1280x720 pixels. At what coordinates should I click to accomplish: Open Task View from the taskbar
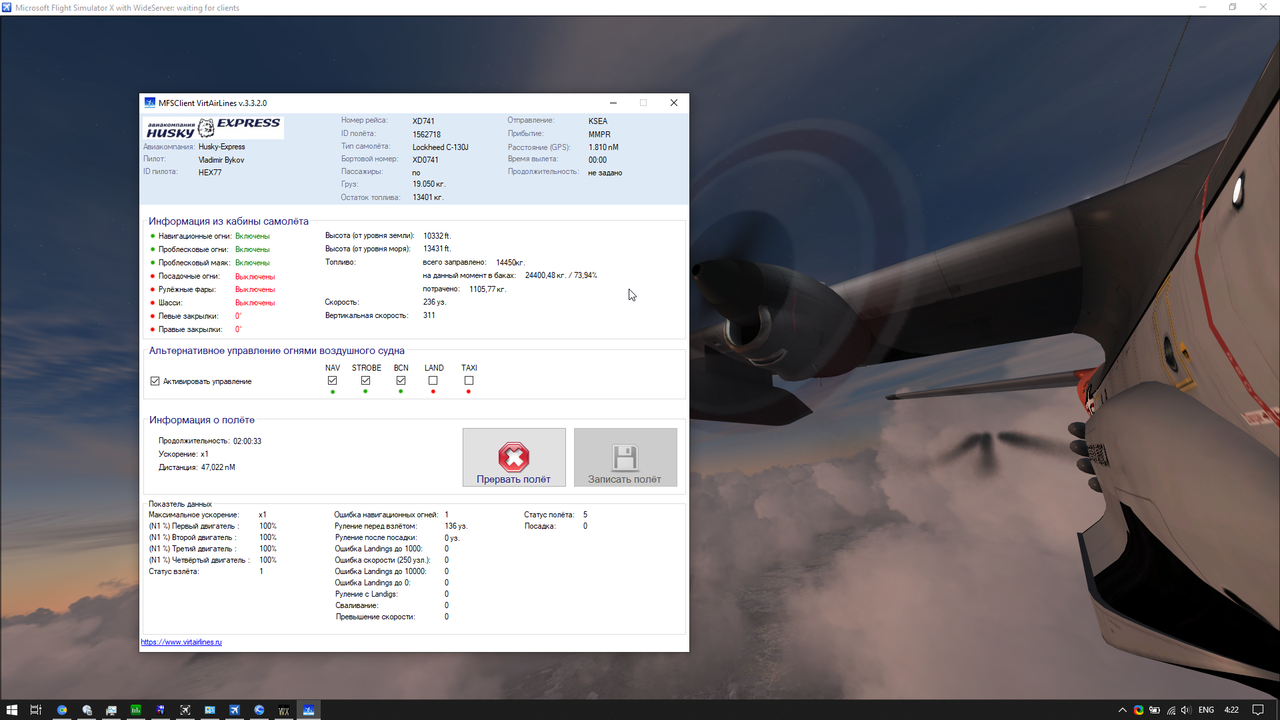(x=36, y=710)
